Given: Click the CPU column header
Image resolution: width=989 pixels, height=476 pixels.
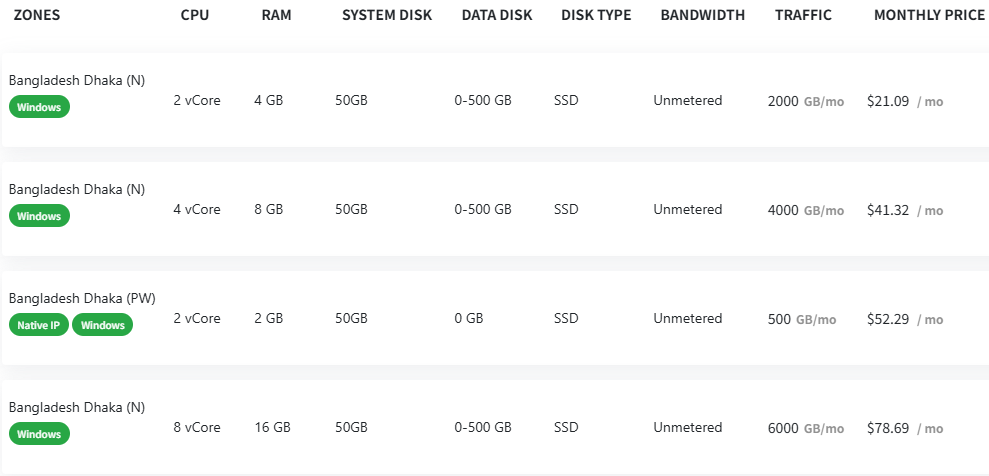Looking at the screenshot, I should tap(196, 15).
